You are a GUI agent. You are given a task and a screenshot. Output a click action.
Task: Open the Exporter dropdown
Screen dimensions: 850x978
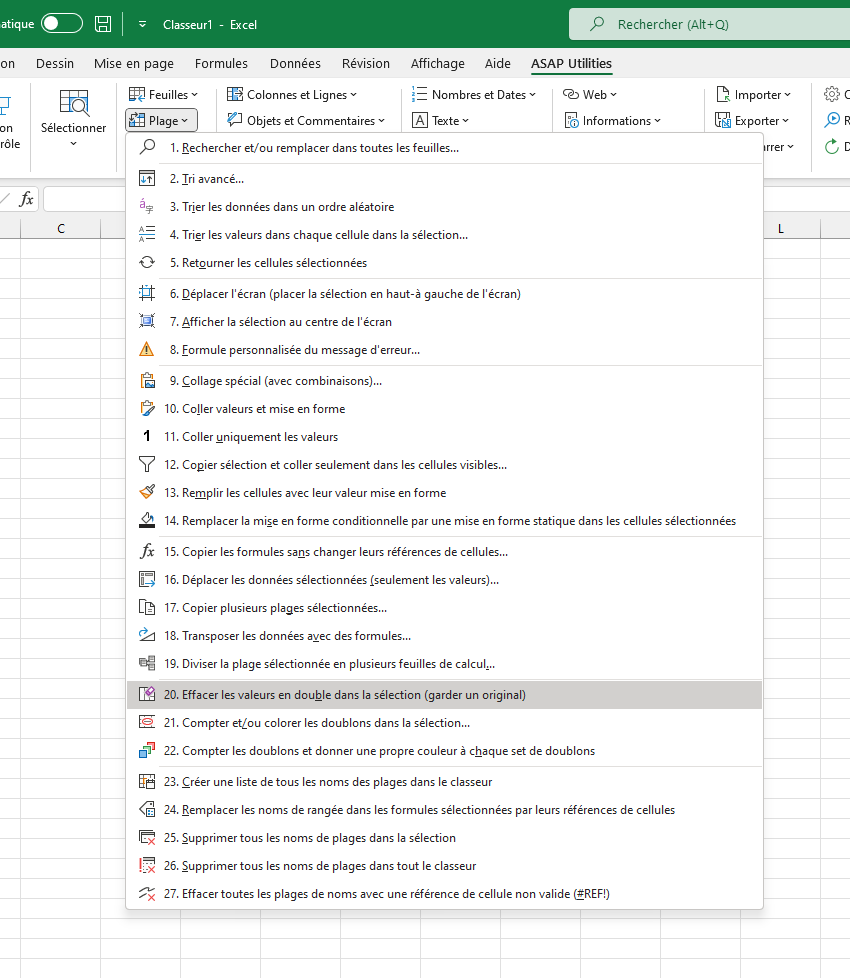coord(752,120)
